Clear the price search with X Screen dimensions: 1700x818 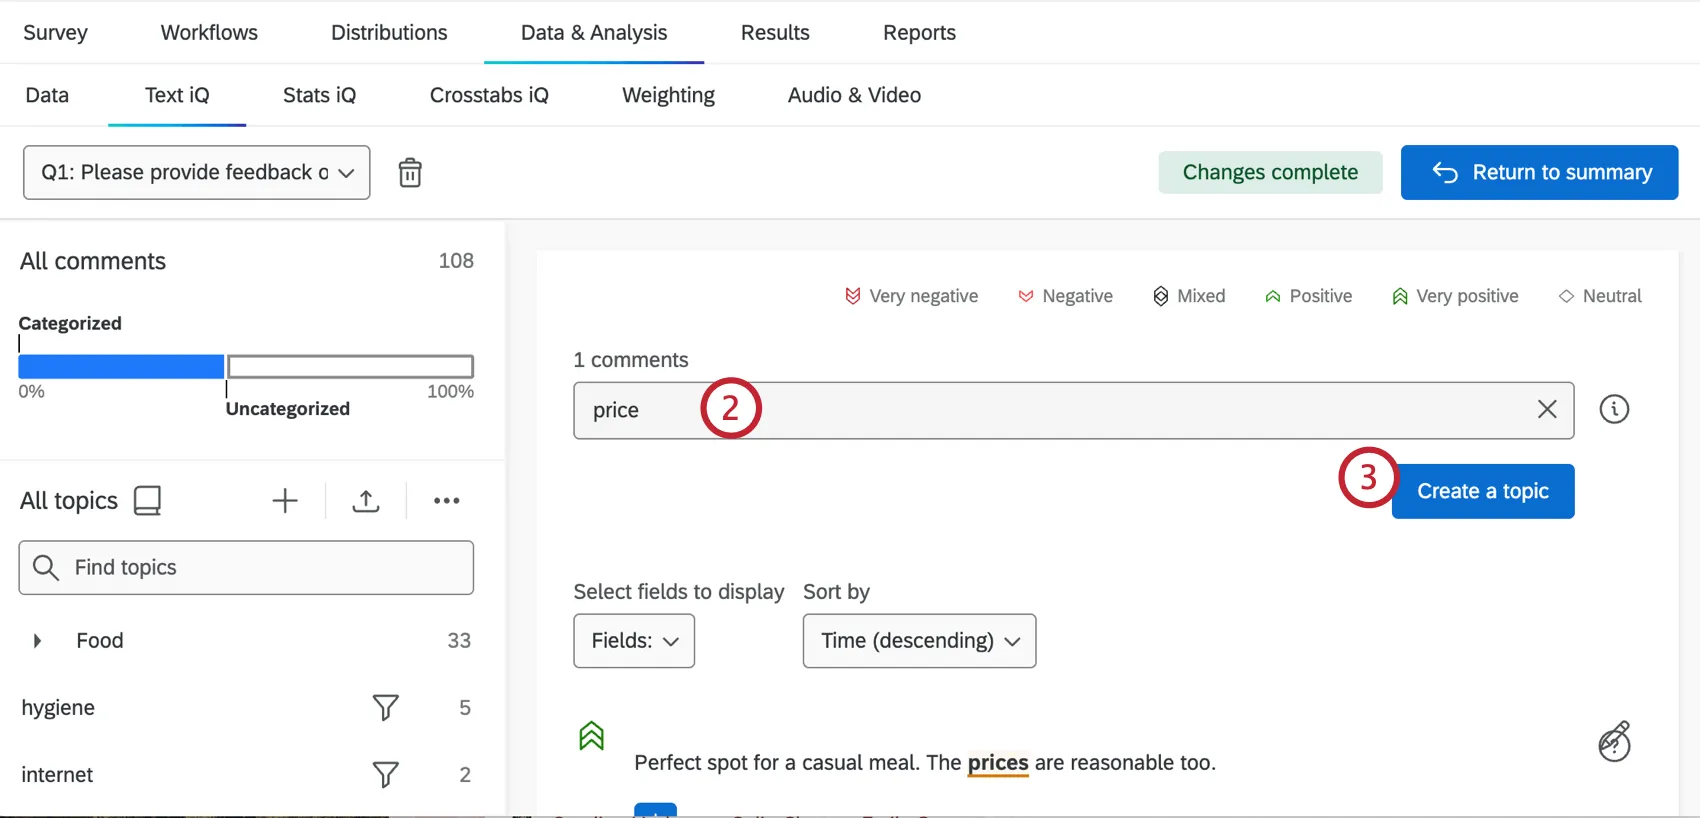tap(1546, 409)
